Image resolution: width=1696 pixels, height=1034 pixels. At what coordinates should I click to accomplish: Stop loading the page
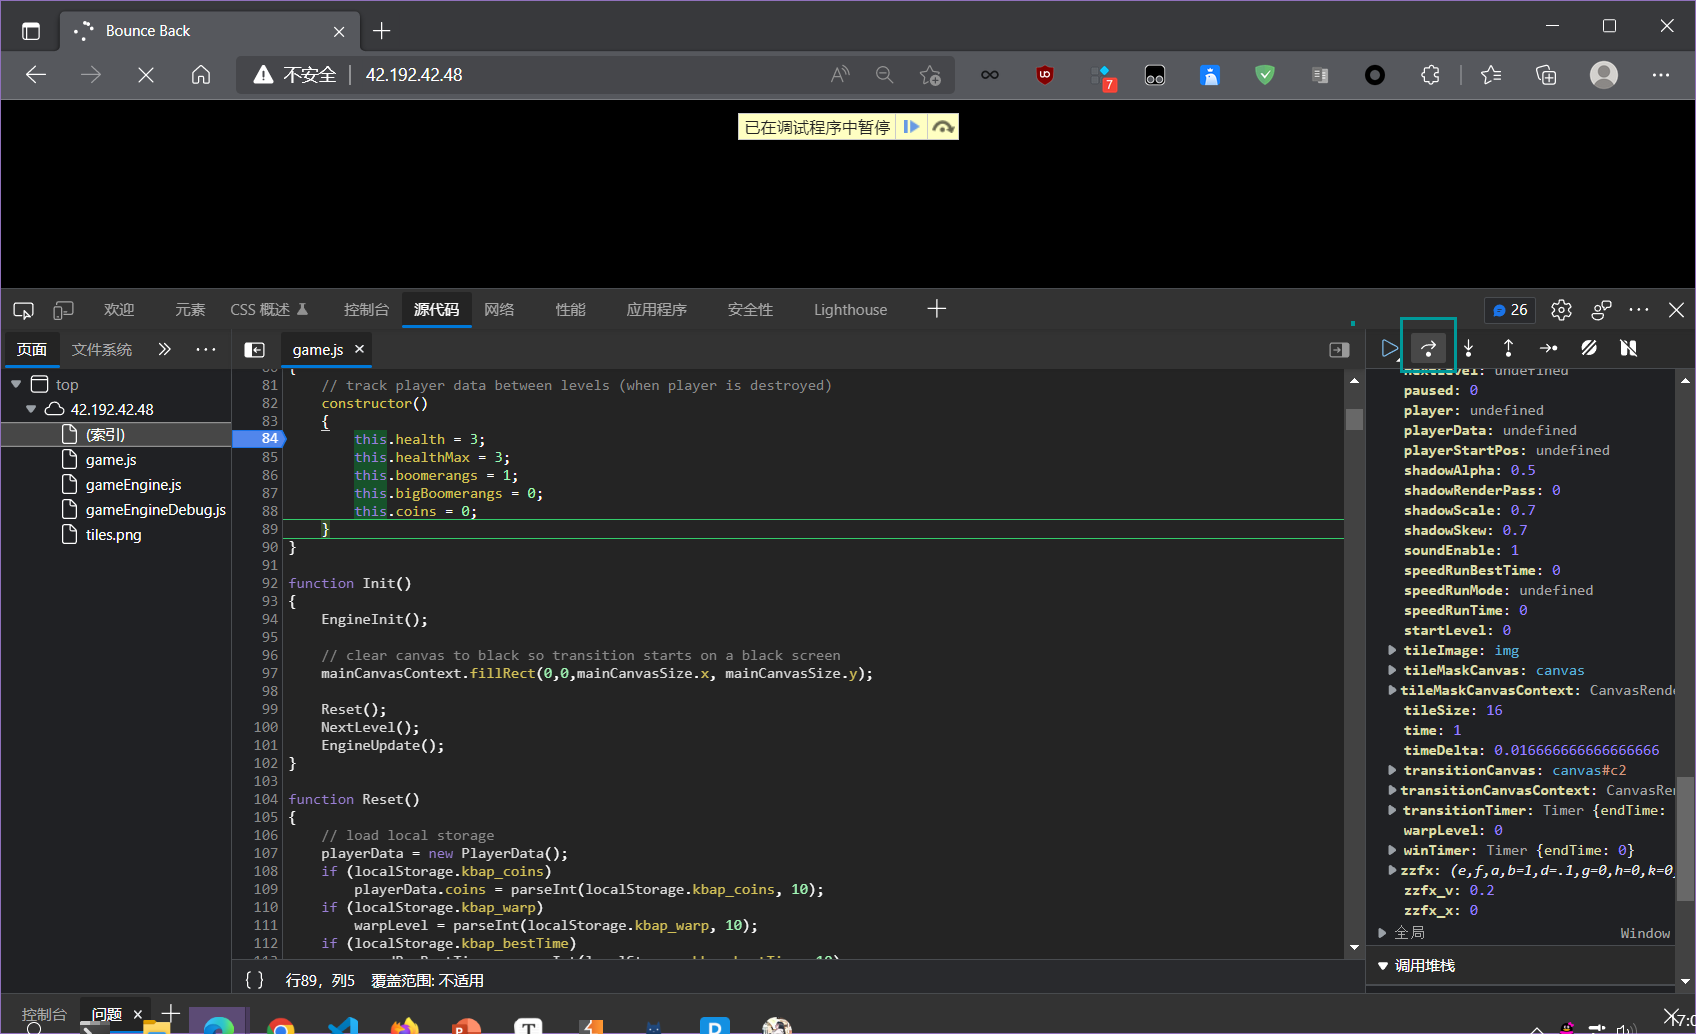(x=146, y=75)
